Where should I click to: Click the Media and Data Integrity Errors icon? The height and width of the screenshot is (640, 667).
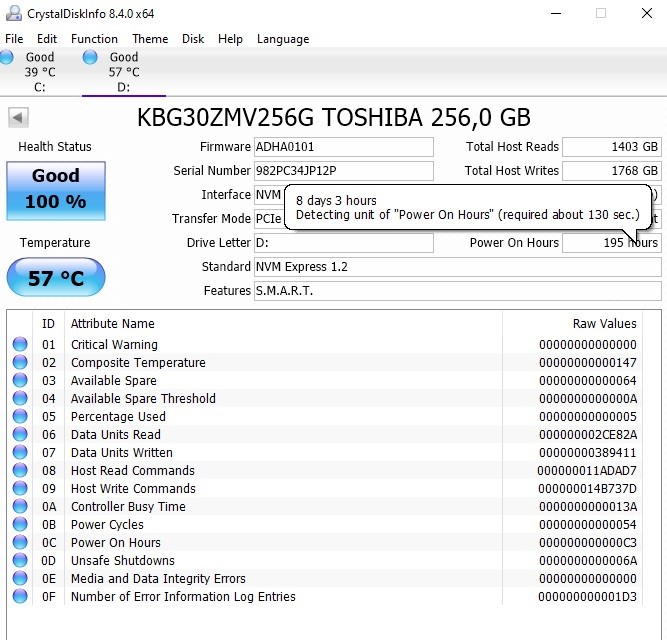pyautogui.click(x=20, y=578)
